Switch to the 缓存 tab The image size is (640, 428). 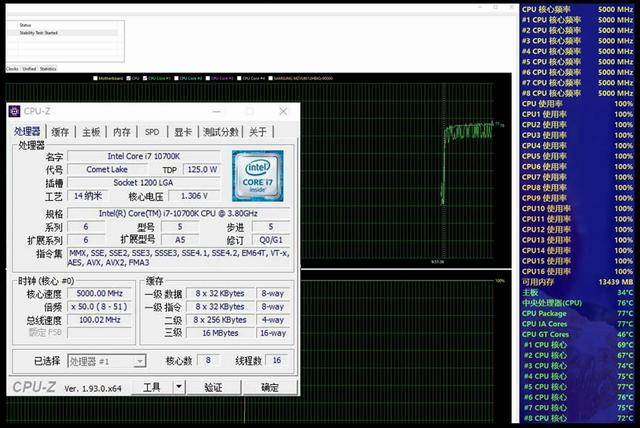tap(60, 132)
